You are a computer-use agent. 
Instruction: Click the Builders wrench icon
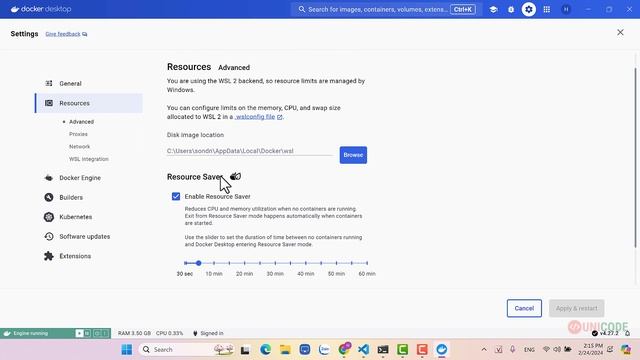49,198
